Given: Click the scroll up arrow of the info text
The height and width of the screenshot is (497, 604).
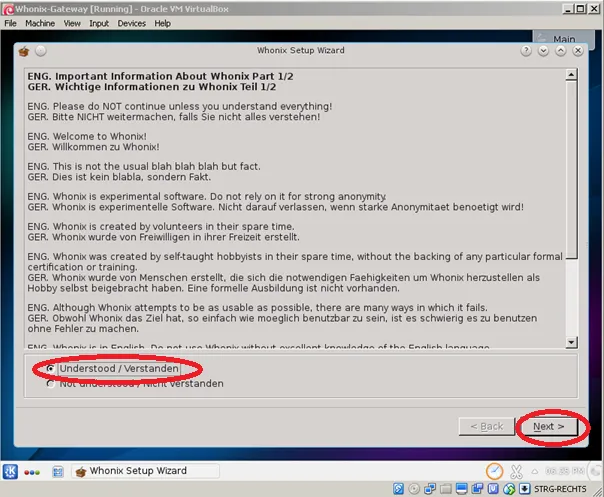Looking at the screenshot, I should click(x=571, y=75).
